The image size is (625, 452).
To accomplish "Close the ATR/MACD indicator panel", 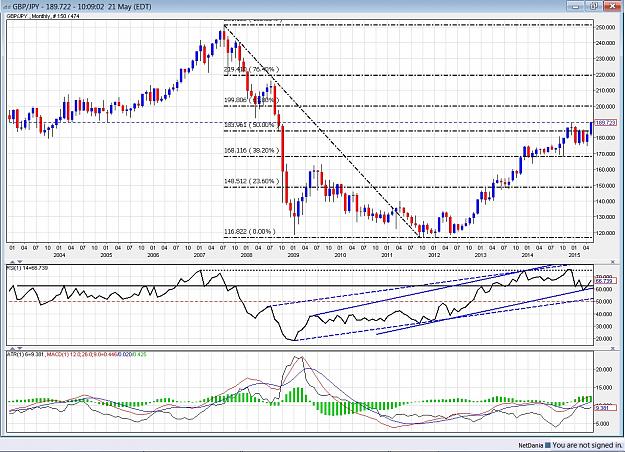I will click(613, 348).
